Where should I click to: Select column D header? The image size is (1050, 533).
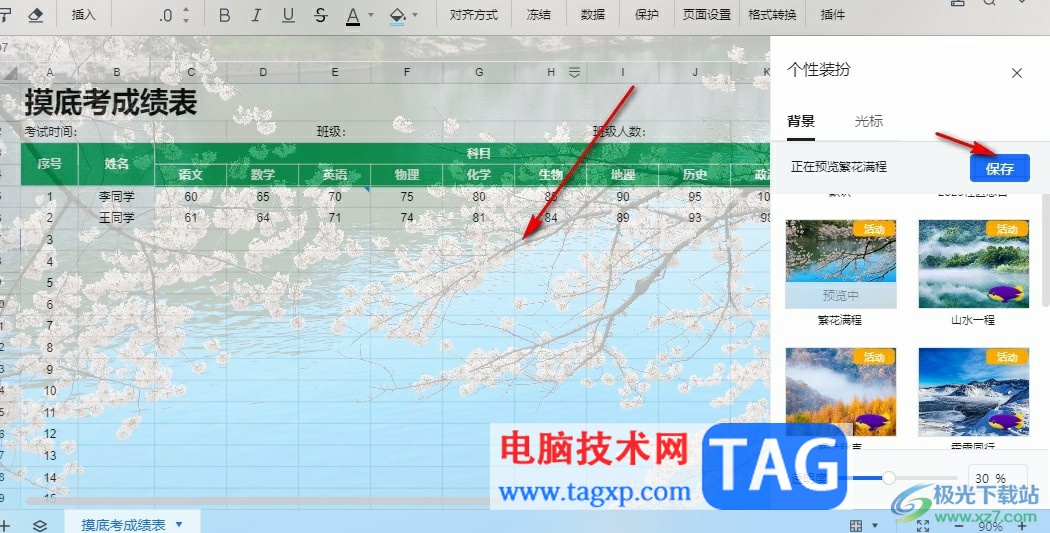click(262, 72)
